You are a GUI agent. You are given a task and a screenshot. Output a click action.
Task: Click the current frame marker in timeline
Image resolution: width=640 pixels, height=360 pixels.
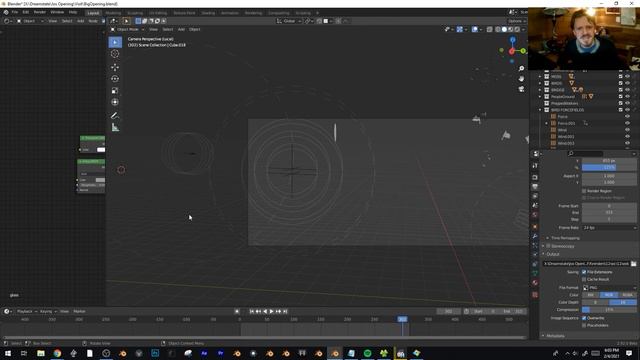tap(402, 319)
